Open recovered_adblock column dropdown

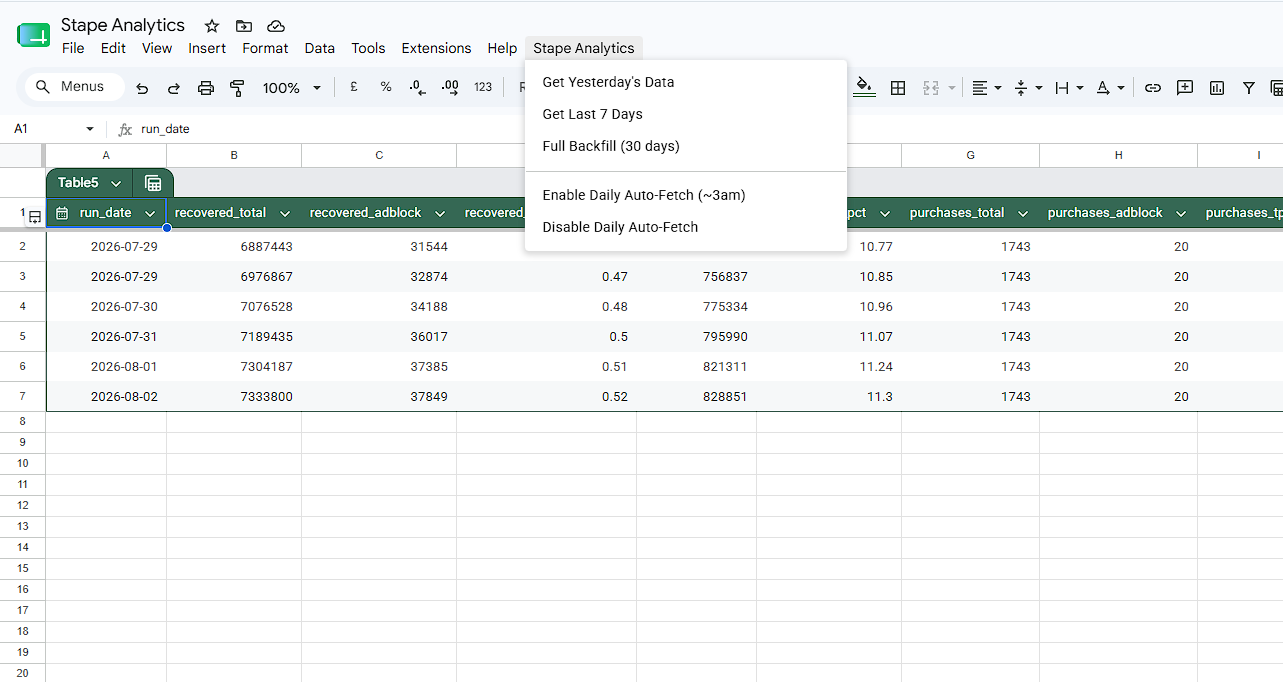click(x=440, y=213)
